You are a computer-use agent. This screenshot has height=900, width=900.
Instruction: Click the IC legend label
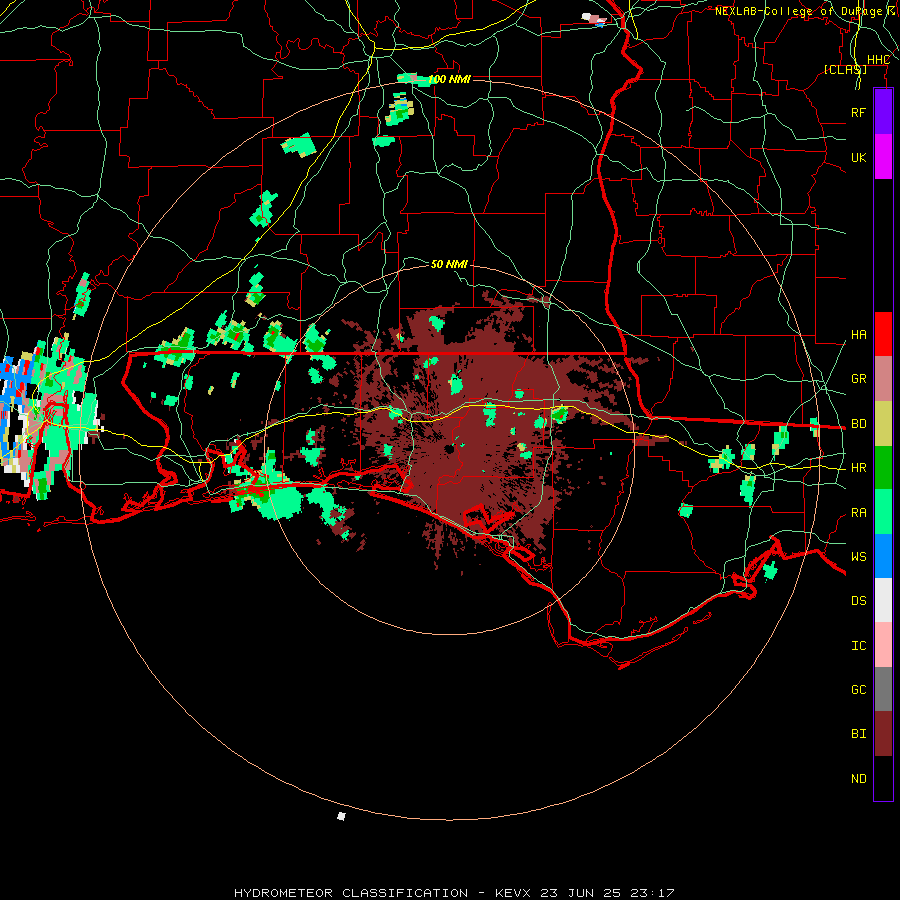pos(859,646)
